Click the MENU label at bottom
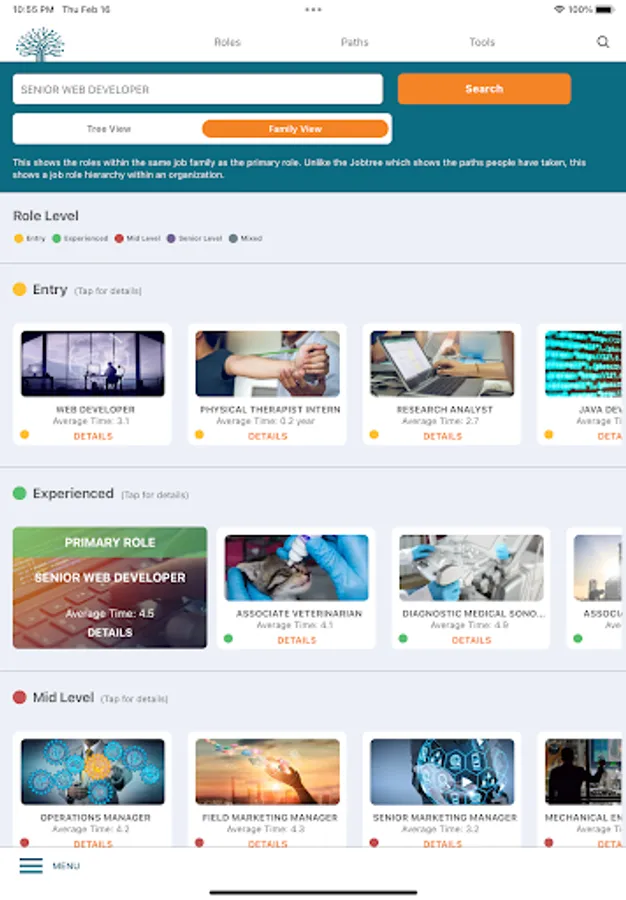 point(66,866)
